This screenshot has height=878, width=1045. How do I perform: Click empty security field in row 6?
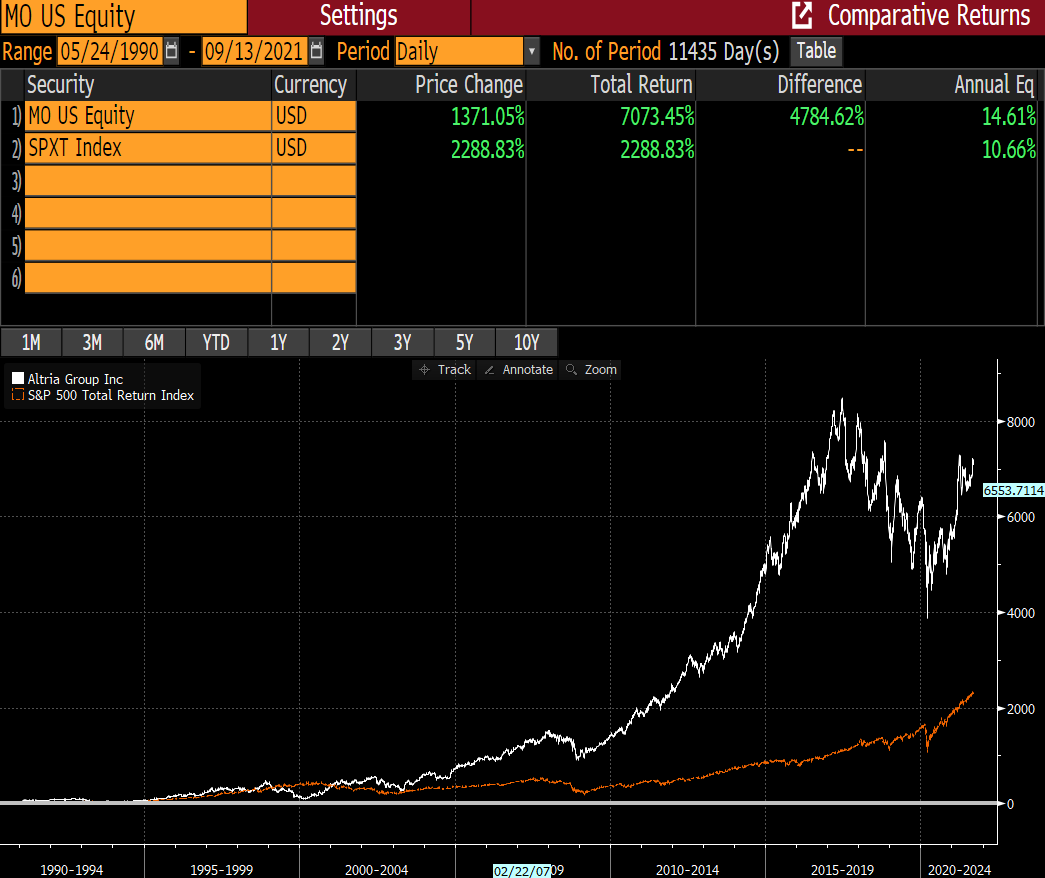(148, 277)
